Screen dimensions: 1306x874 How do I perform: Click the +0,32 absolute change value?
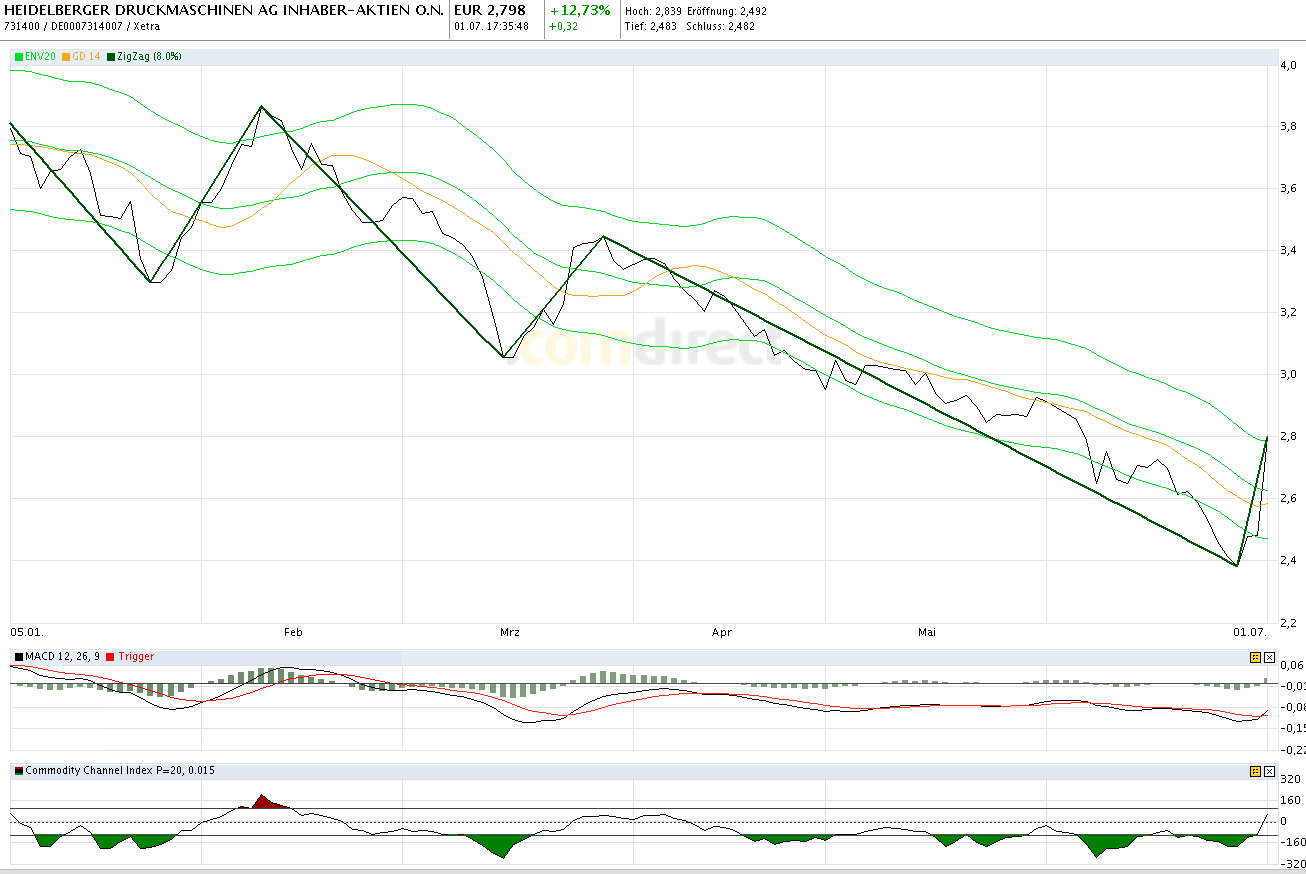click(x=563, y=26)
